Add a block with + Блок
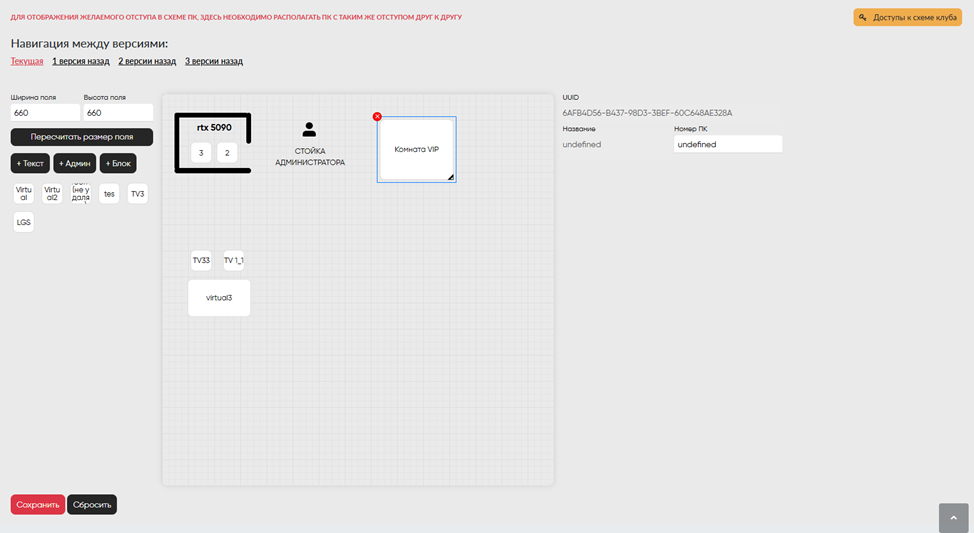This screenshot has width=974, height=533. coord(118,163)
